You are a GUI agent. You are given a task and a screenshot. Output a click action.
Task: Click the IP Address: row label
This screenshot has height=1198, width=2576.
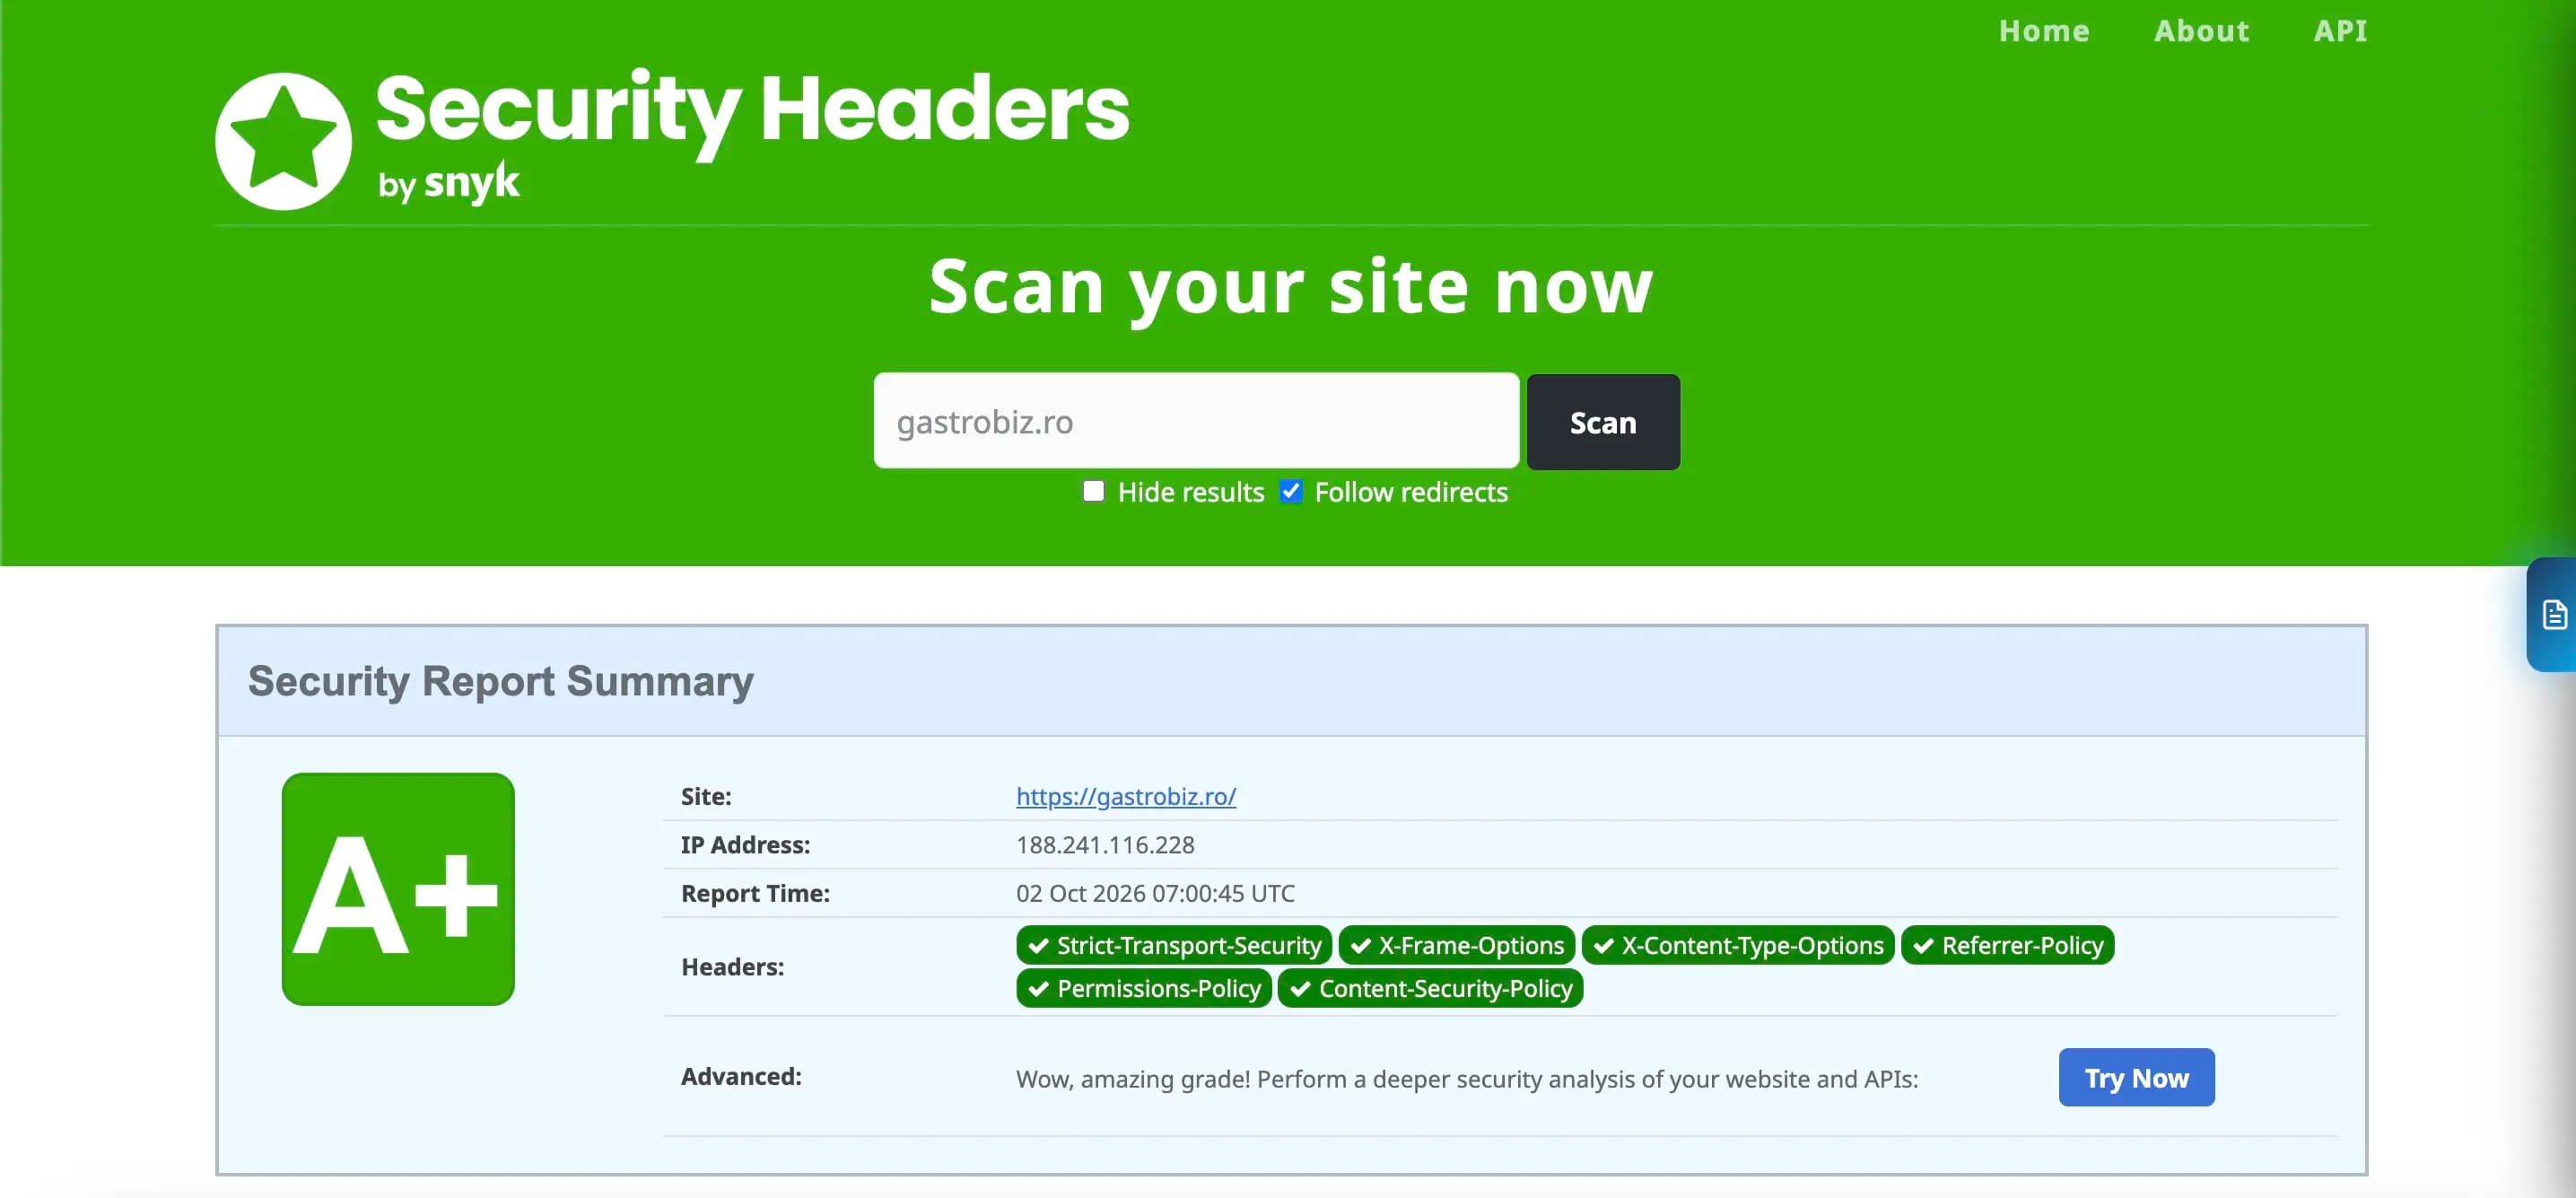tap(745, 845)
